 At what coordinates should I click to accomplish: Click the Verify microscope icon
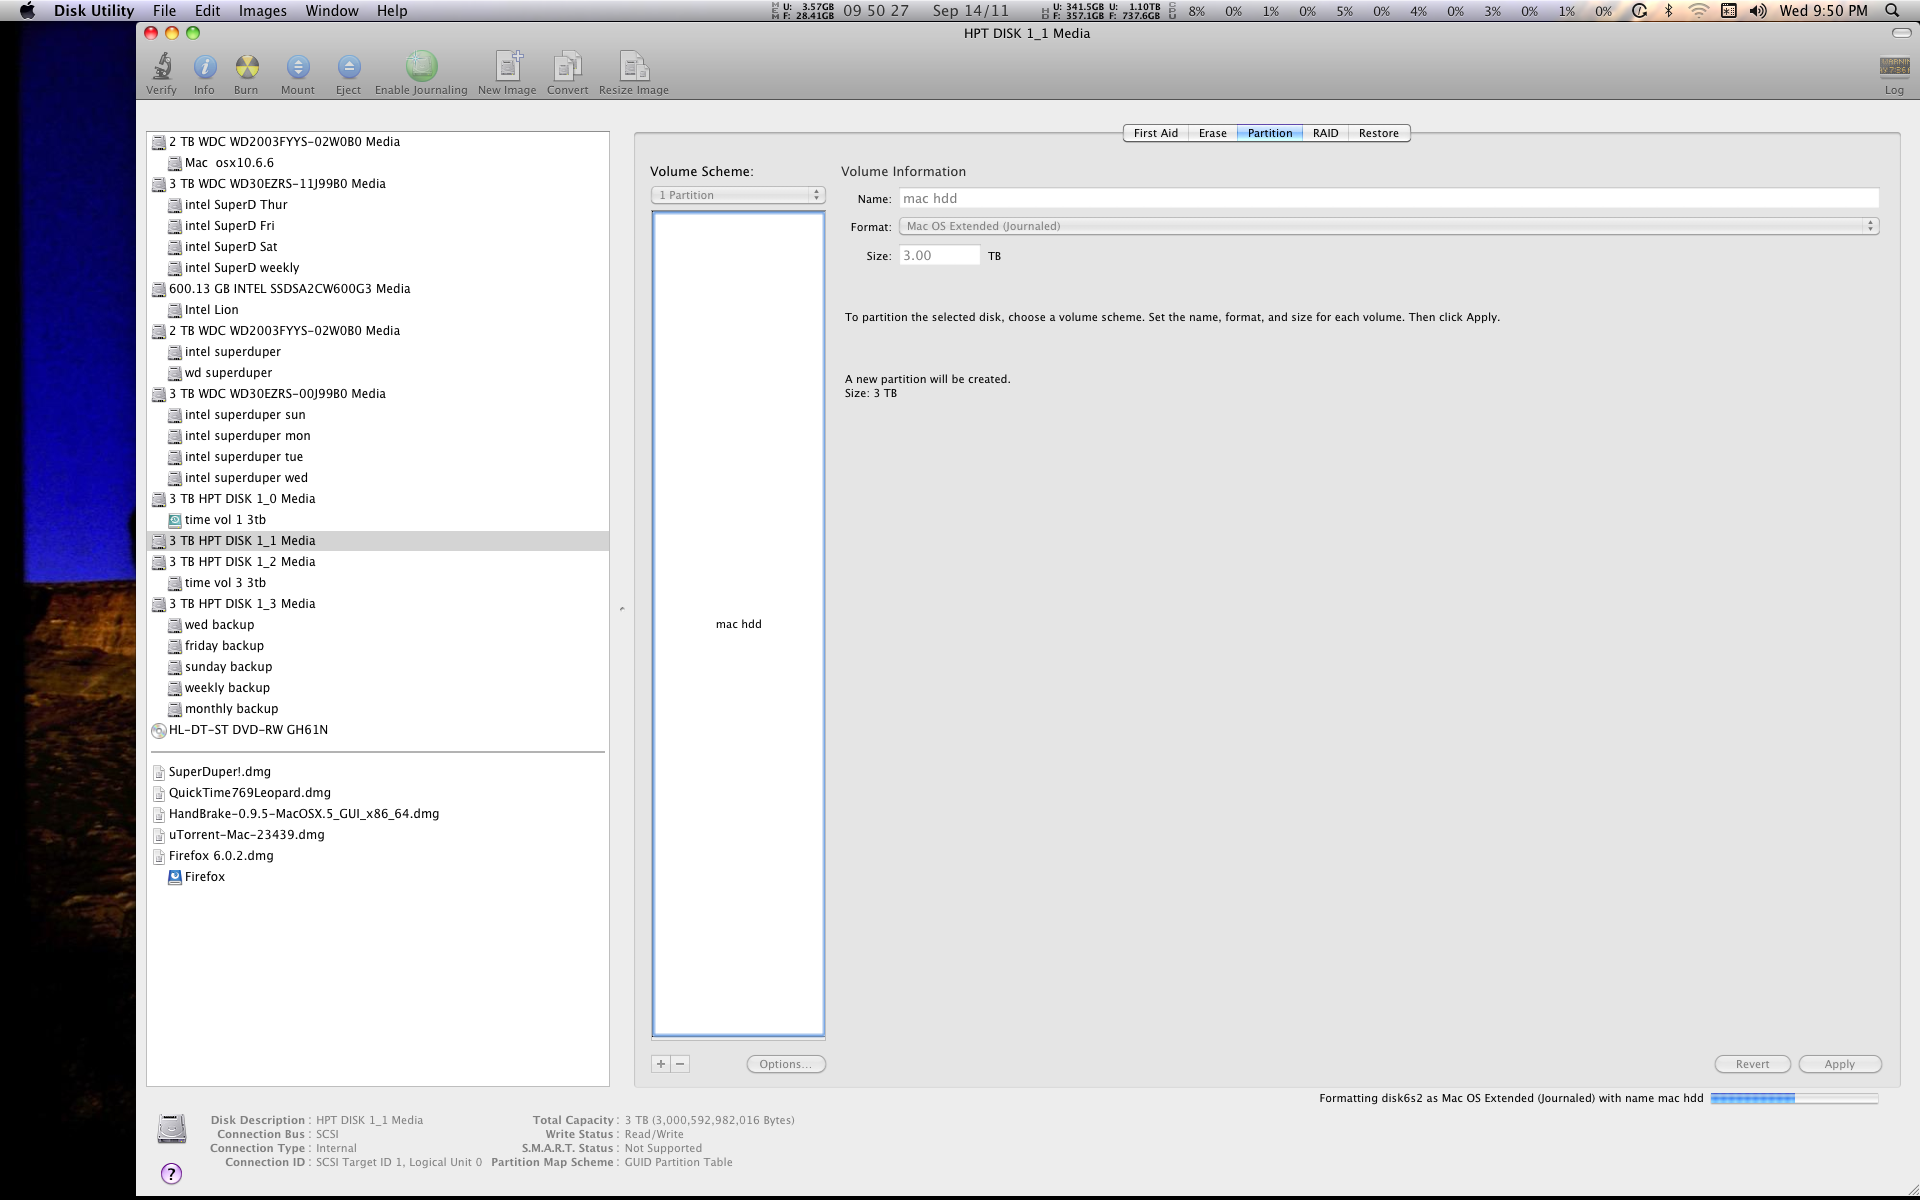(161, 68)
